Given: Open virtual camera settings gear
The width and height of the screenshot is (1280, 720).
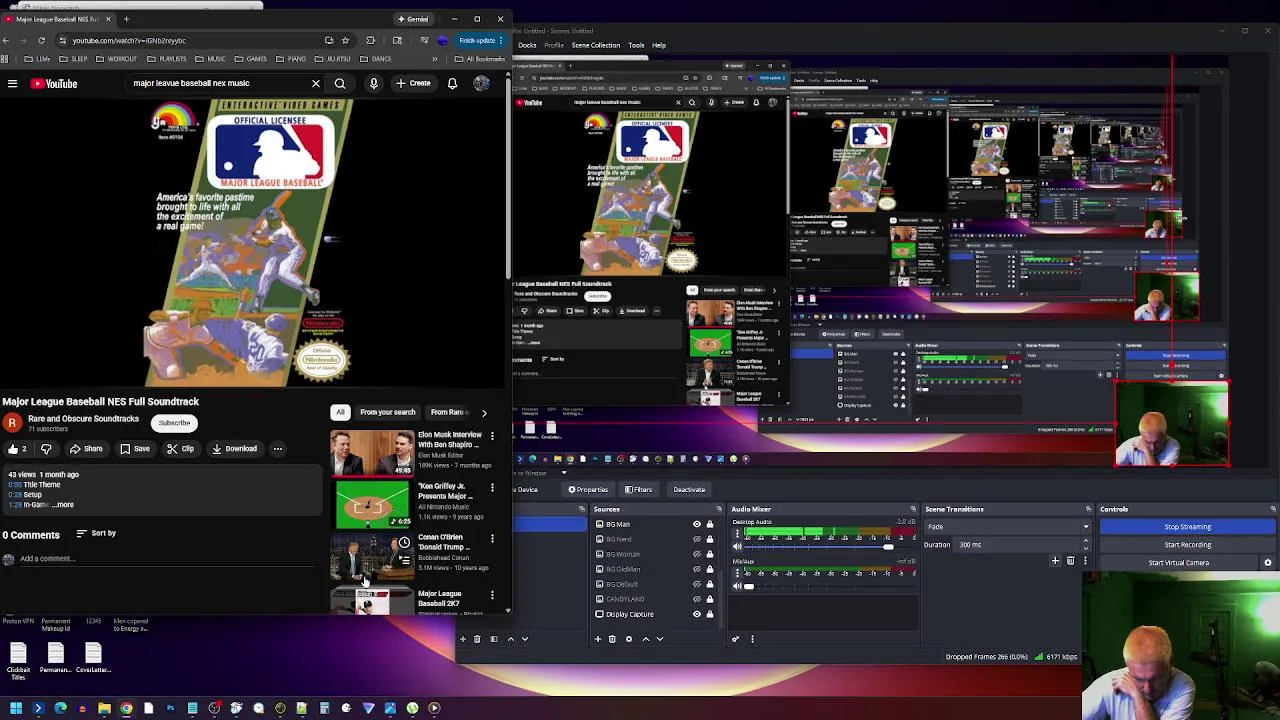Looking at the screenshot, I should point(1268,563).
